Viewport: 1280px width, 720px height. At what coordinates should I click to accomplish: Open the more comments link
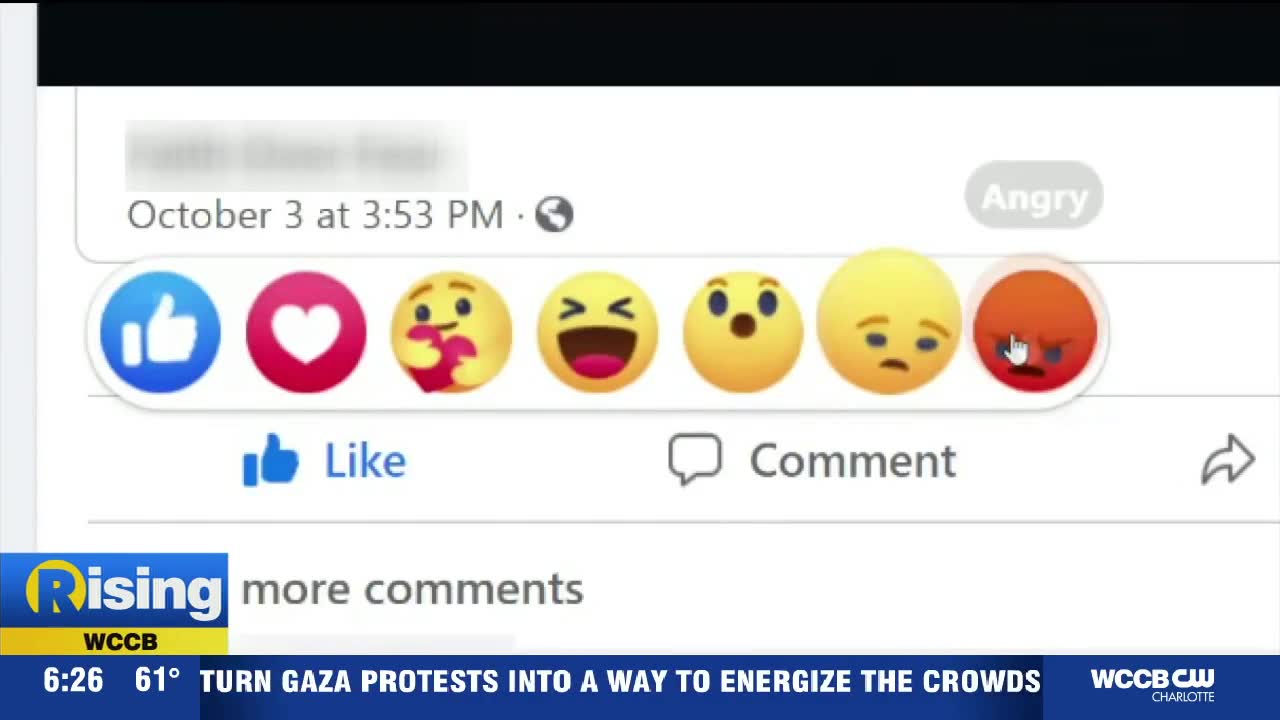click(412, 589)
